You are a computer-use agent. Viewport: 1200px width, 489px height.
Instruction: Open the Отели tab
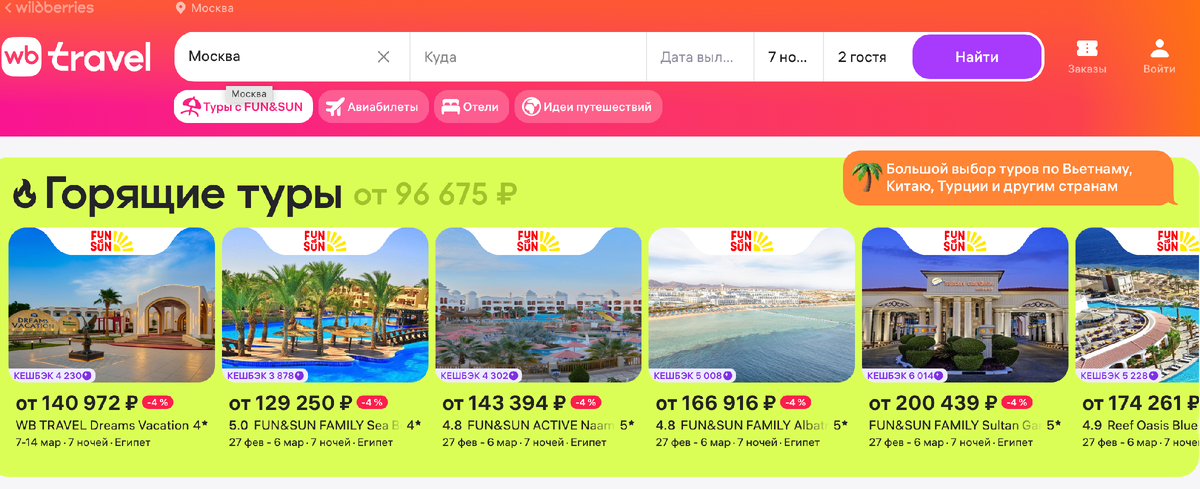tap(471, 107)
